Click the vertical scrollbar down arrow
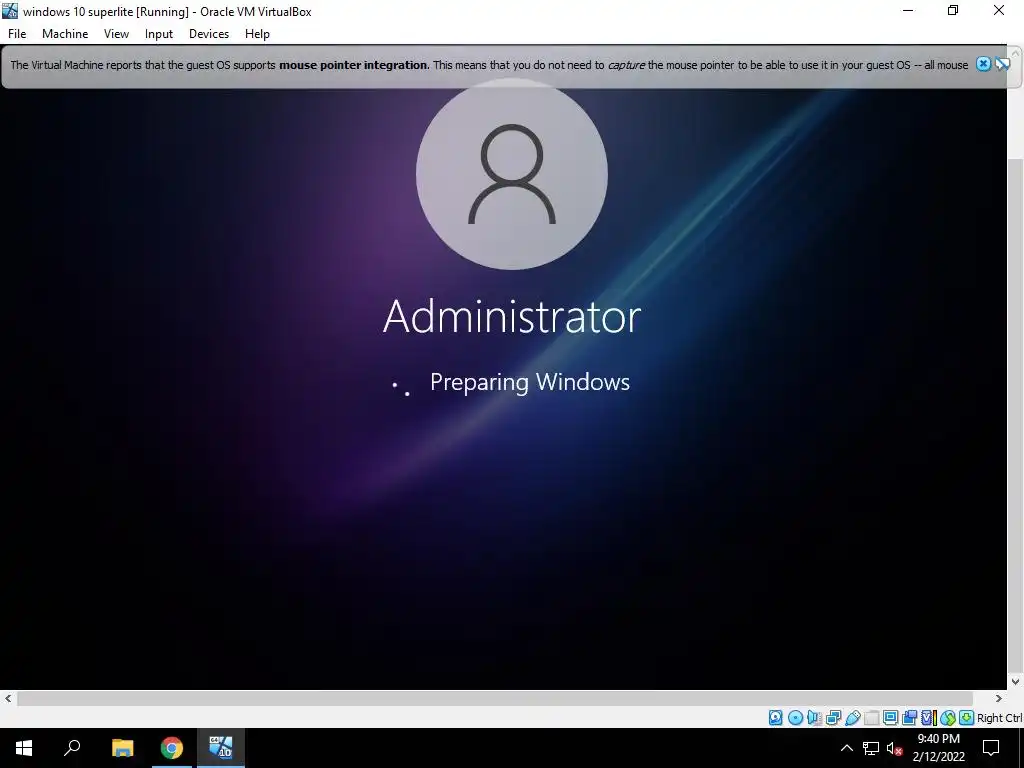 1016,682
